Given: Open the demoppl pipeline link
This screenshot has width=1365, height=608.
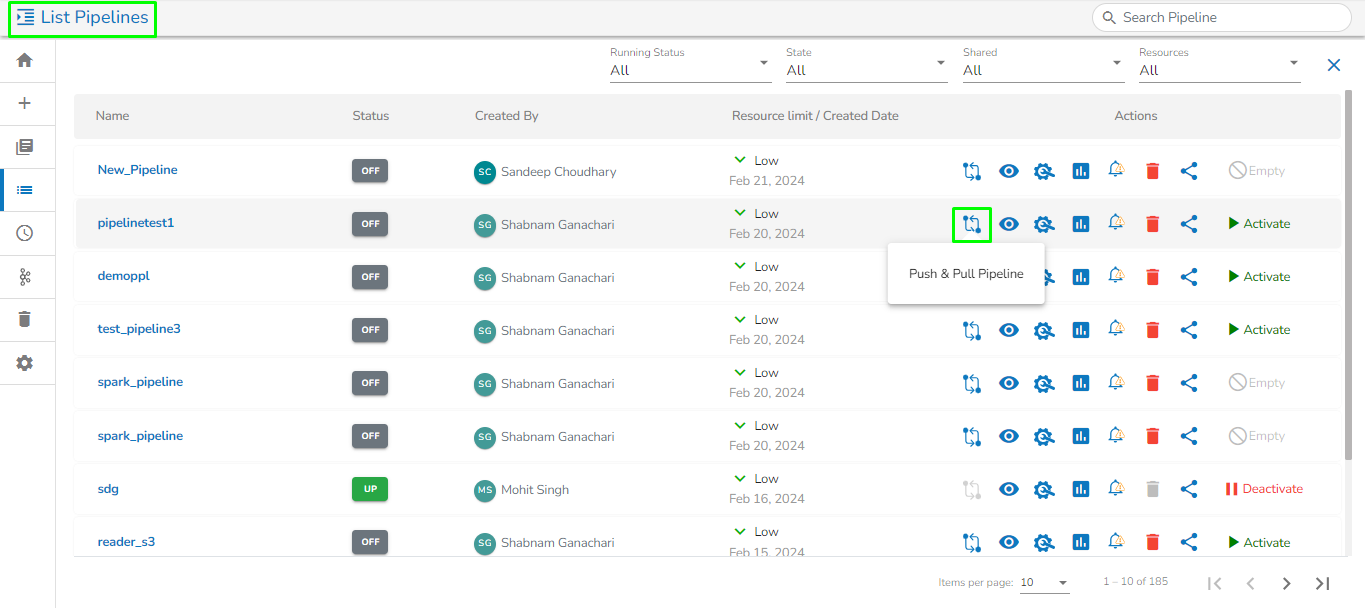Looking at the screenshot, I should pyautogui.click(x=123, y=276).
